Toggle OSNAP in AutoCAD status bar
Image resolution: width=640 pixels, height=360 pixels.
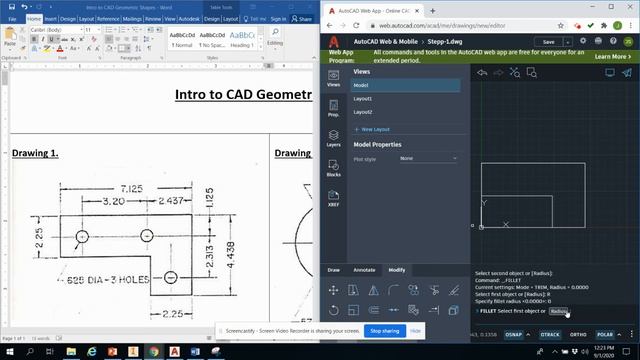pos(513,334)
